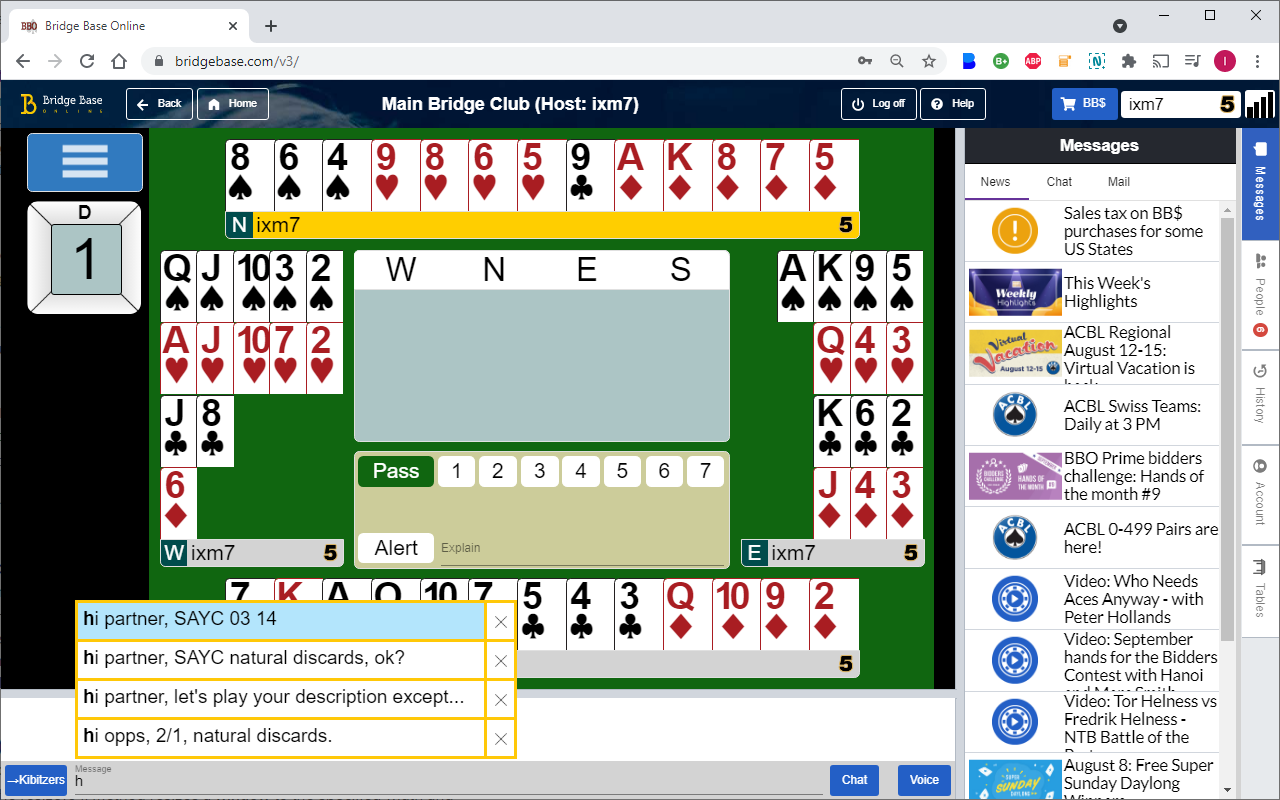Open the Chrome tab search dropdown arrow

pos(1120,26)
